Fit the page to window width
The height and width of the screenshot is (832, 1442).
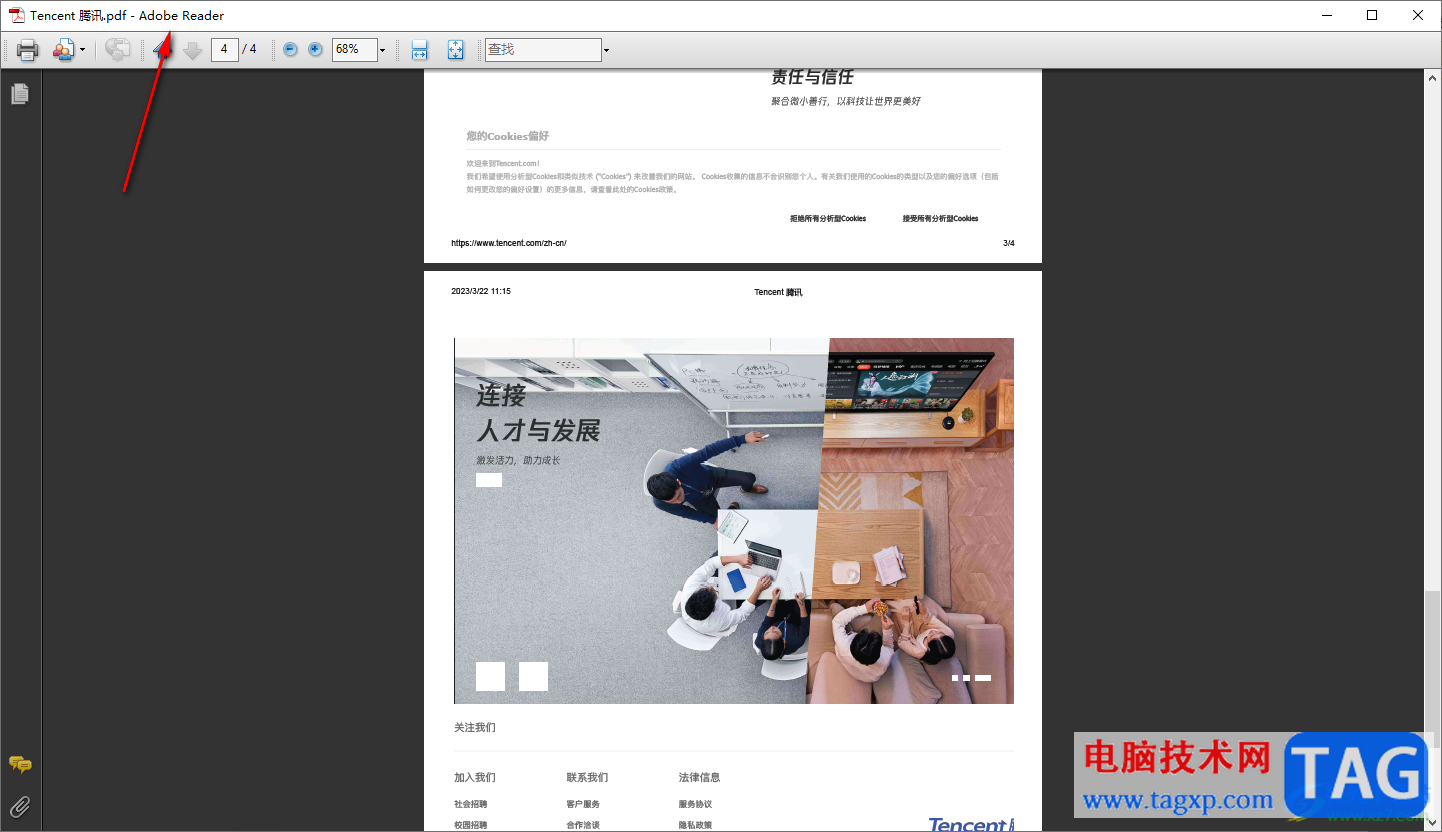click(420, 49)
